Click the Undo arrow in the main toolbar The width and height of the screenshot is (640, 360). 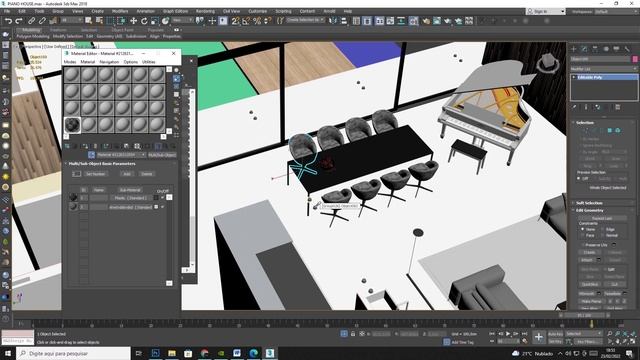point(8,20)
